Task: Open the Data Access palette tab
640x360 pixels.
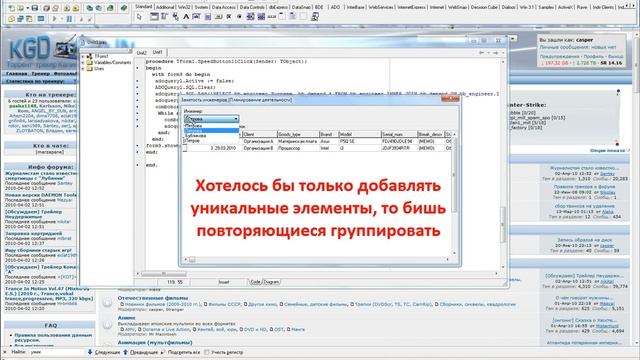Action: coord(224,7)
